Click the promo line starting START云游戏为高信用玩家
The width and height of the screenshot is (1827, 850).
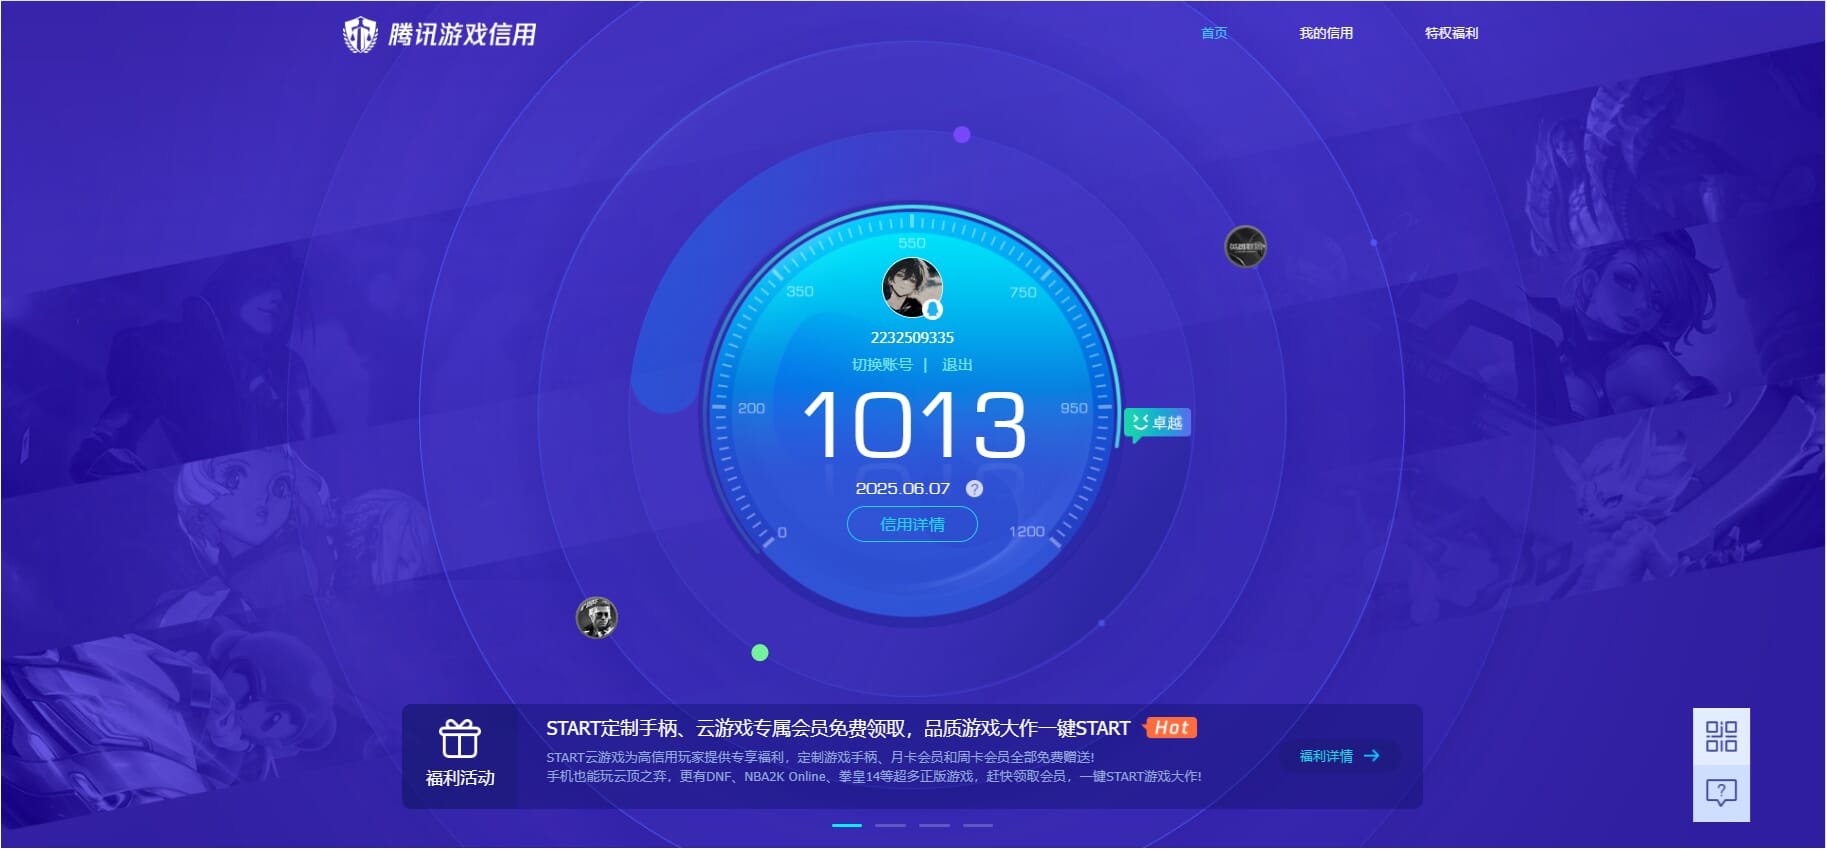pos(820,757)
